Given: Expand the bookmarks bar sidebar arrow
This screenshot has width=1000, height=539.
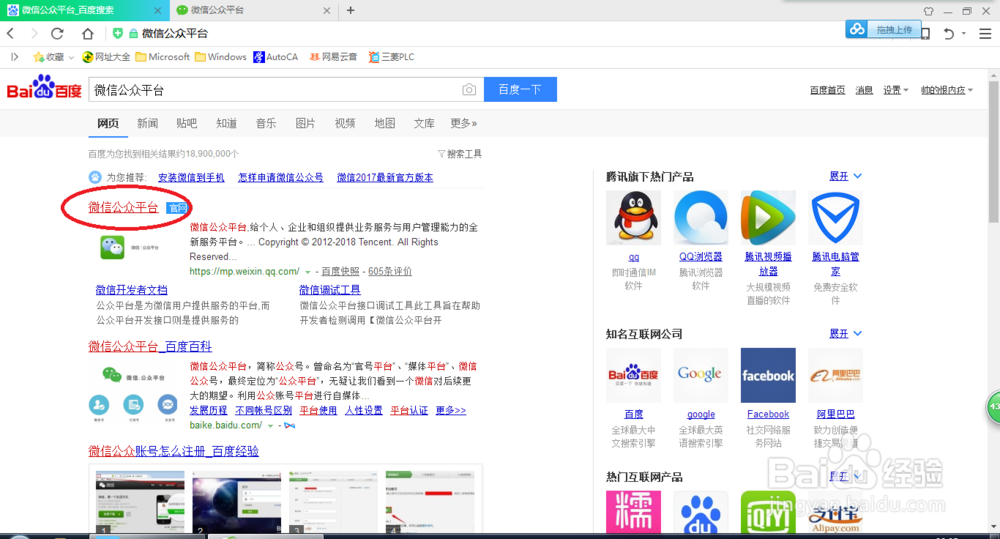Looking at the screenshot, I should click(x=15, y=57).
